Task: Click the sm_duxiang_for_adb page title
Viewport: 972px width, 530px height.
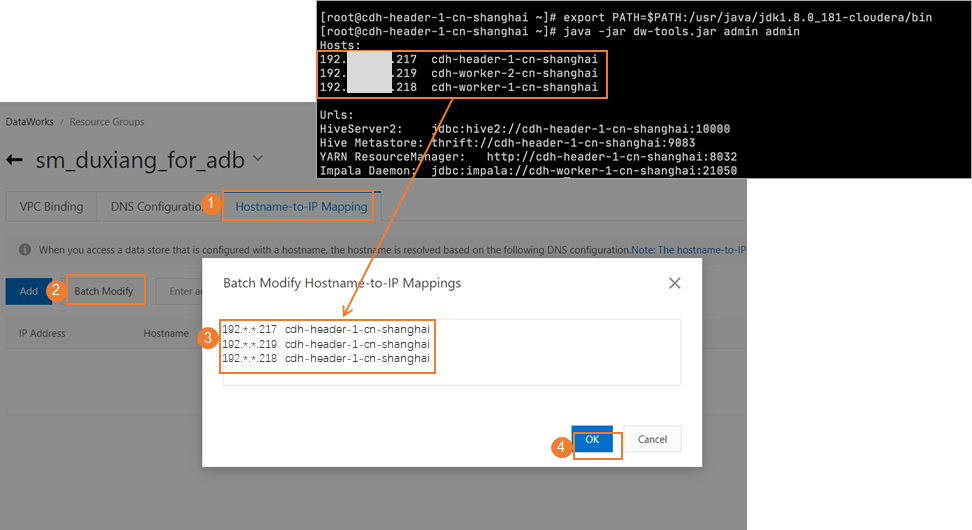Action: (x=140, y=161)
